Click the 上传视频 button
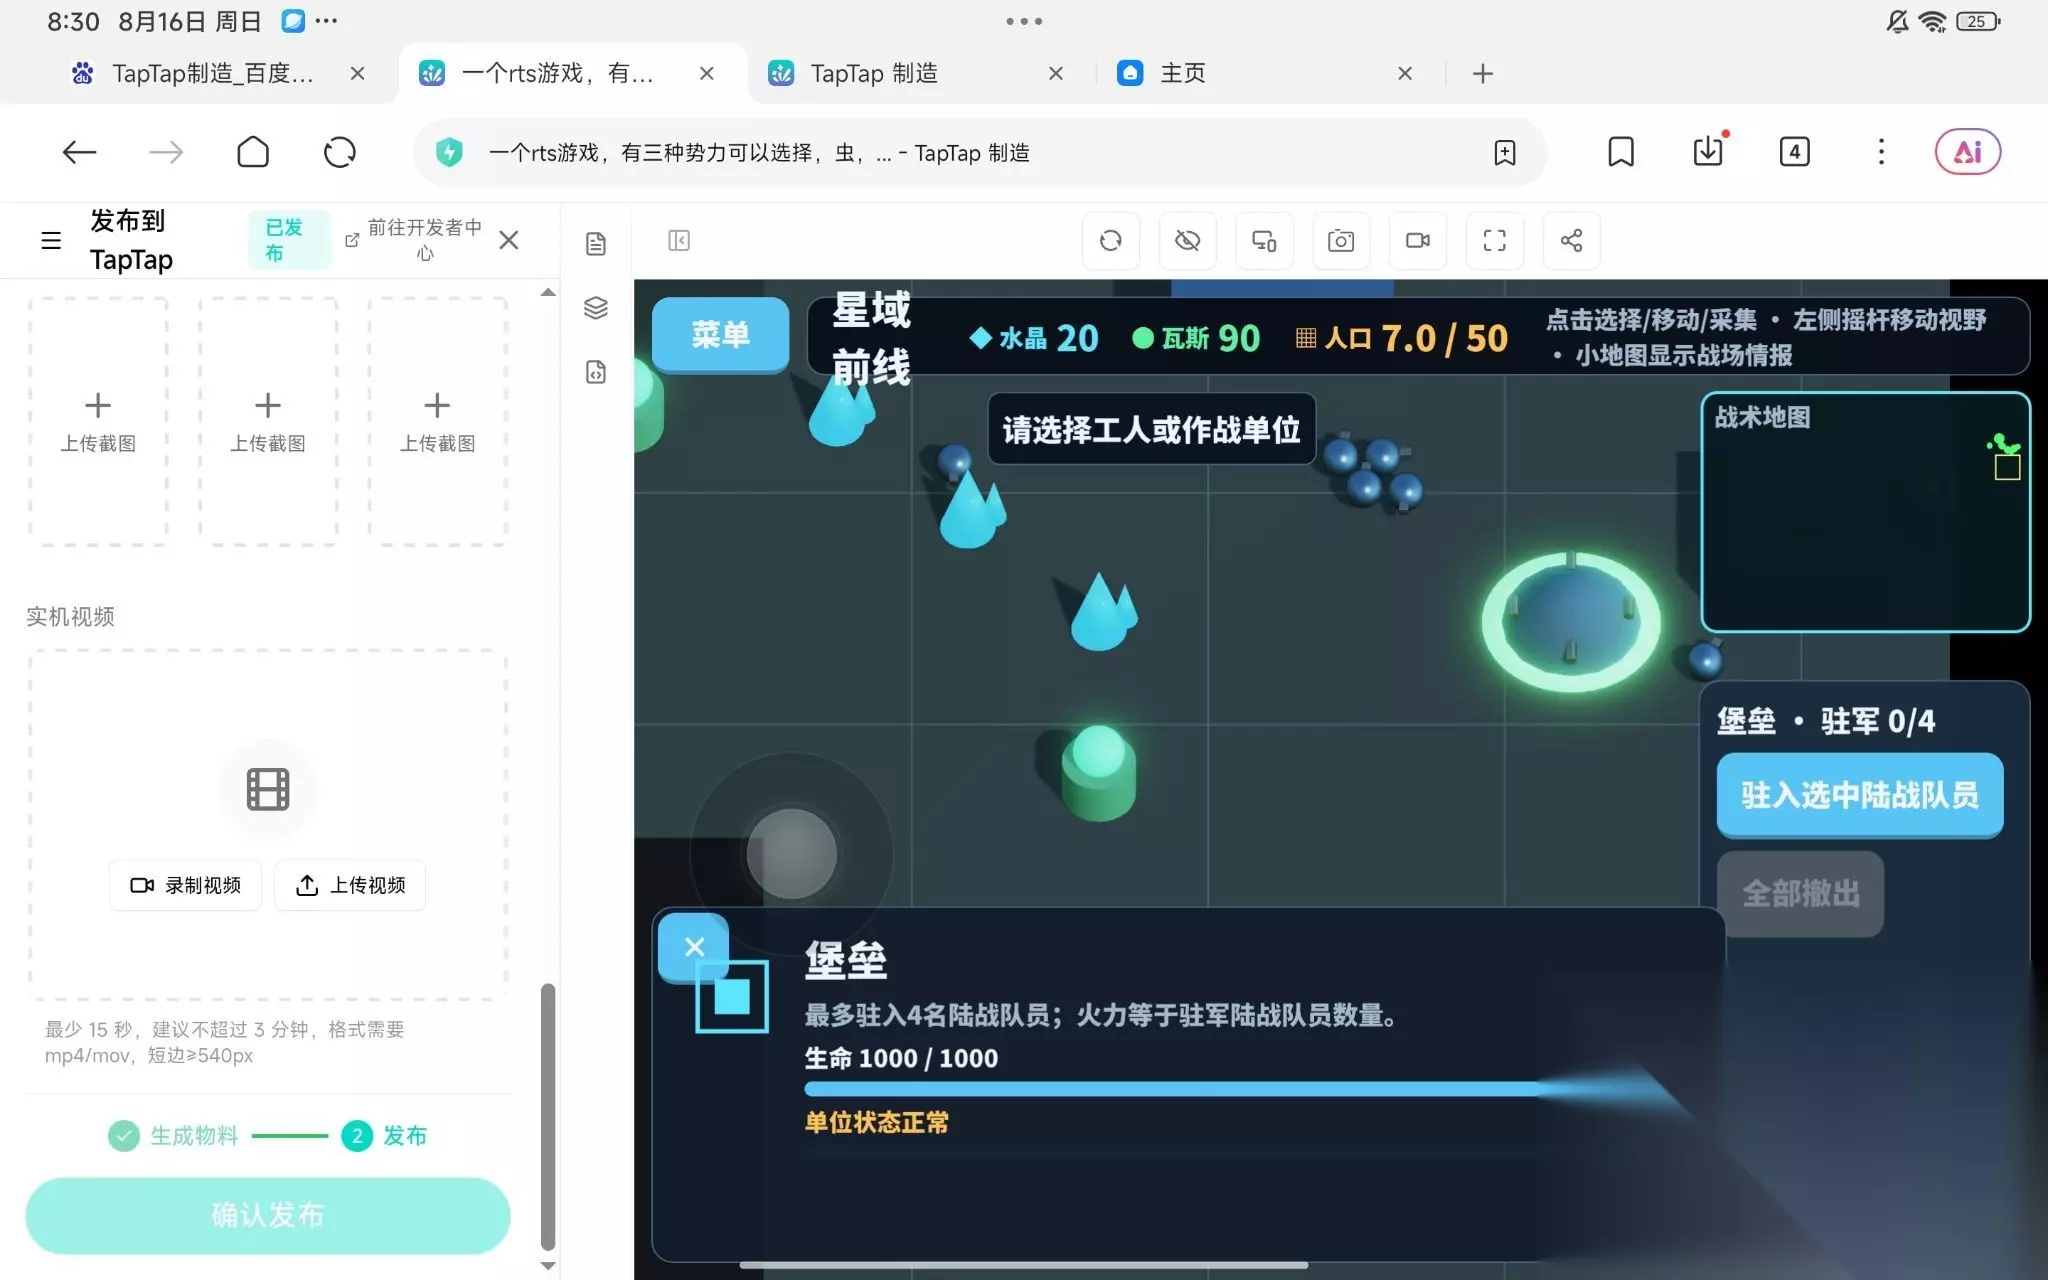Screen dimensions: 2048x1280 pyautogui.click(x=350, y=885)
